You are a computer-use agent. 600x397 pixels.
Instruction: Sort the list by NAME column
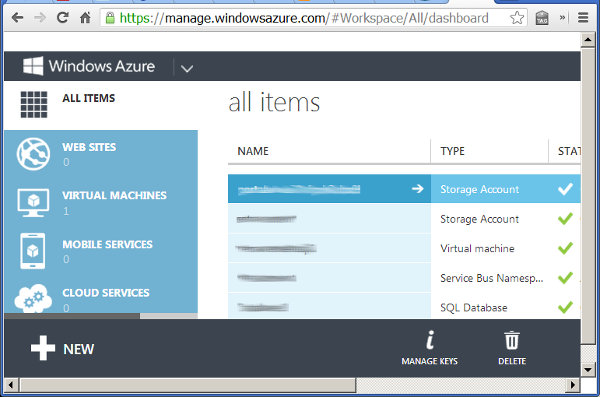coord(253,151)
